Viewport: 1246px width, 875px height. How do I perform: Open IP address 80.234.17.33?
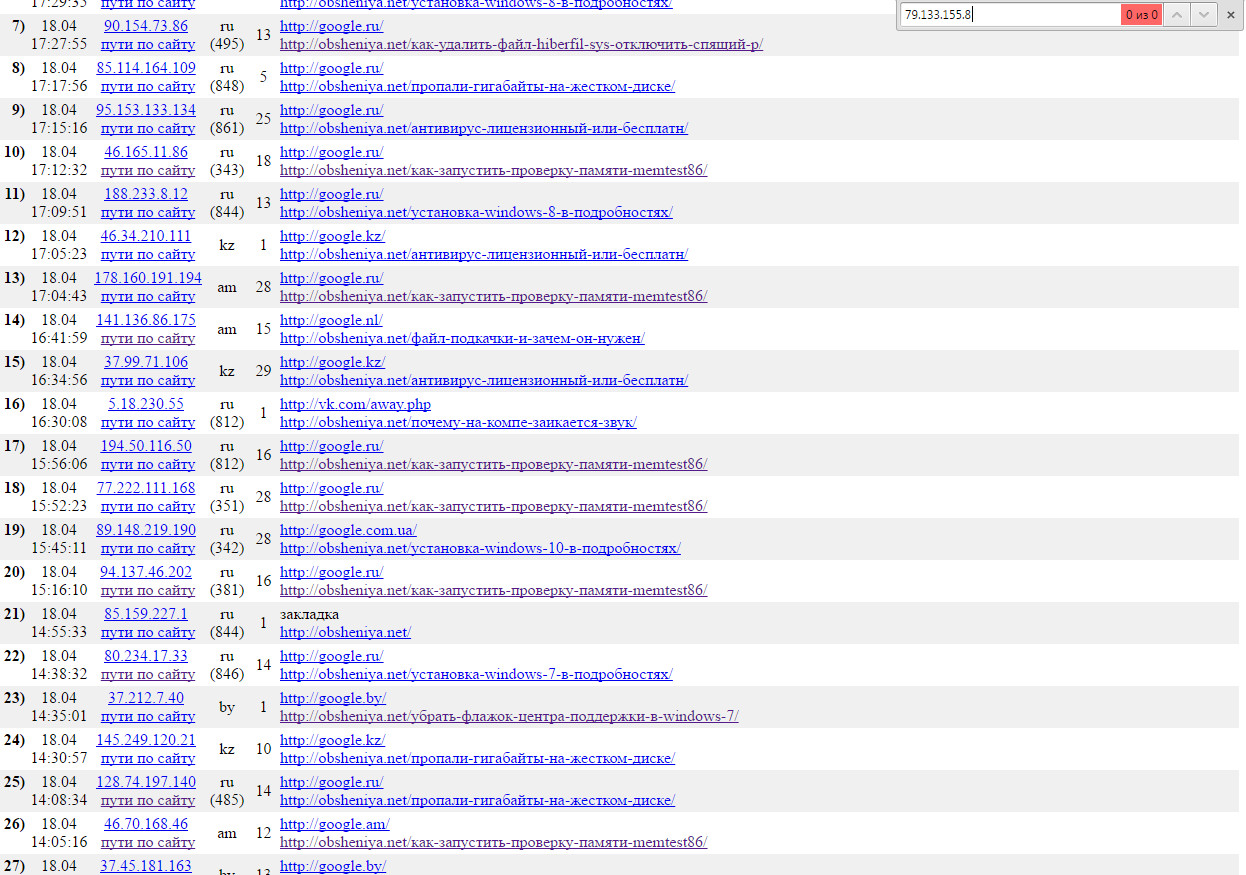146,656
